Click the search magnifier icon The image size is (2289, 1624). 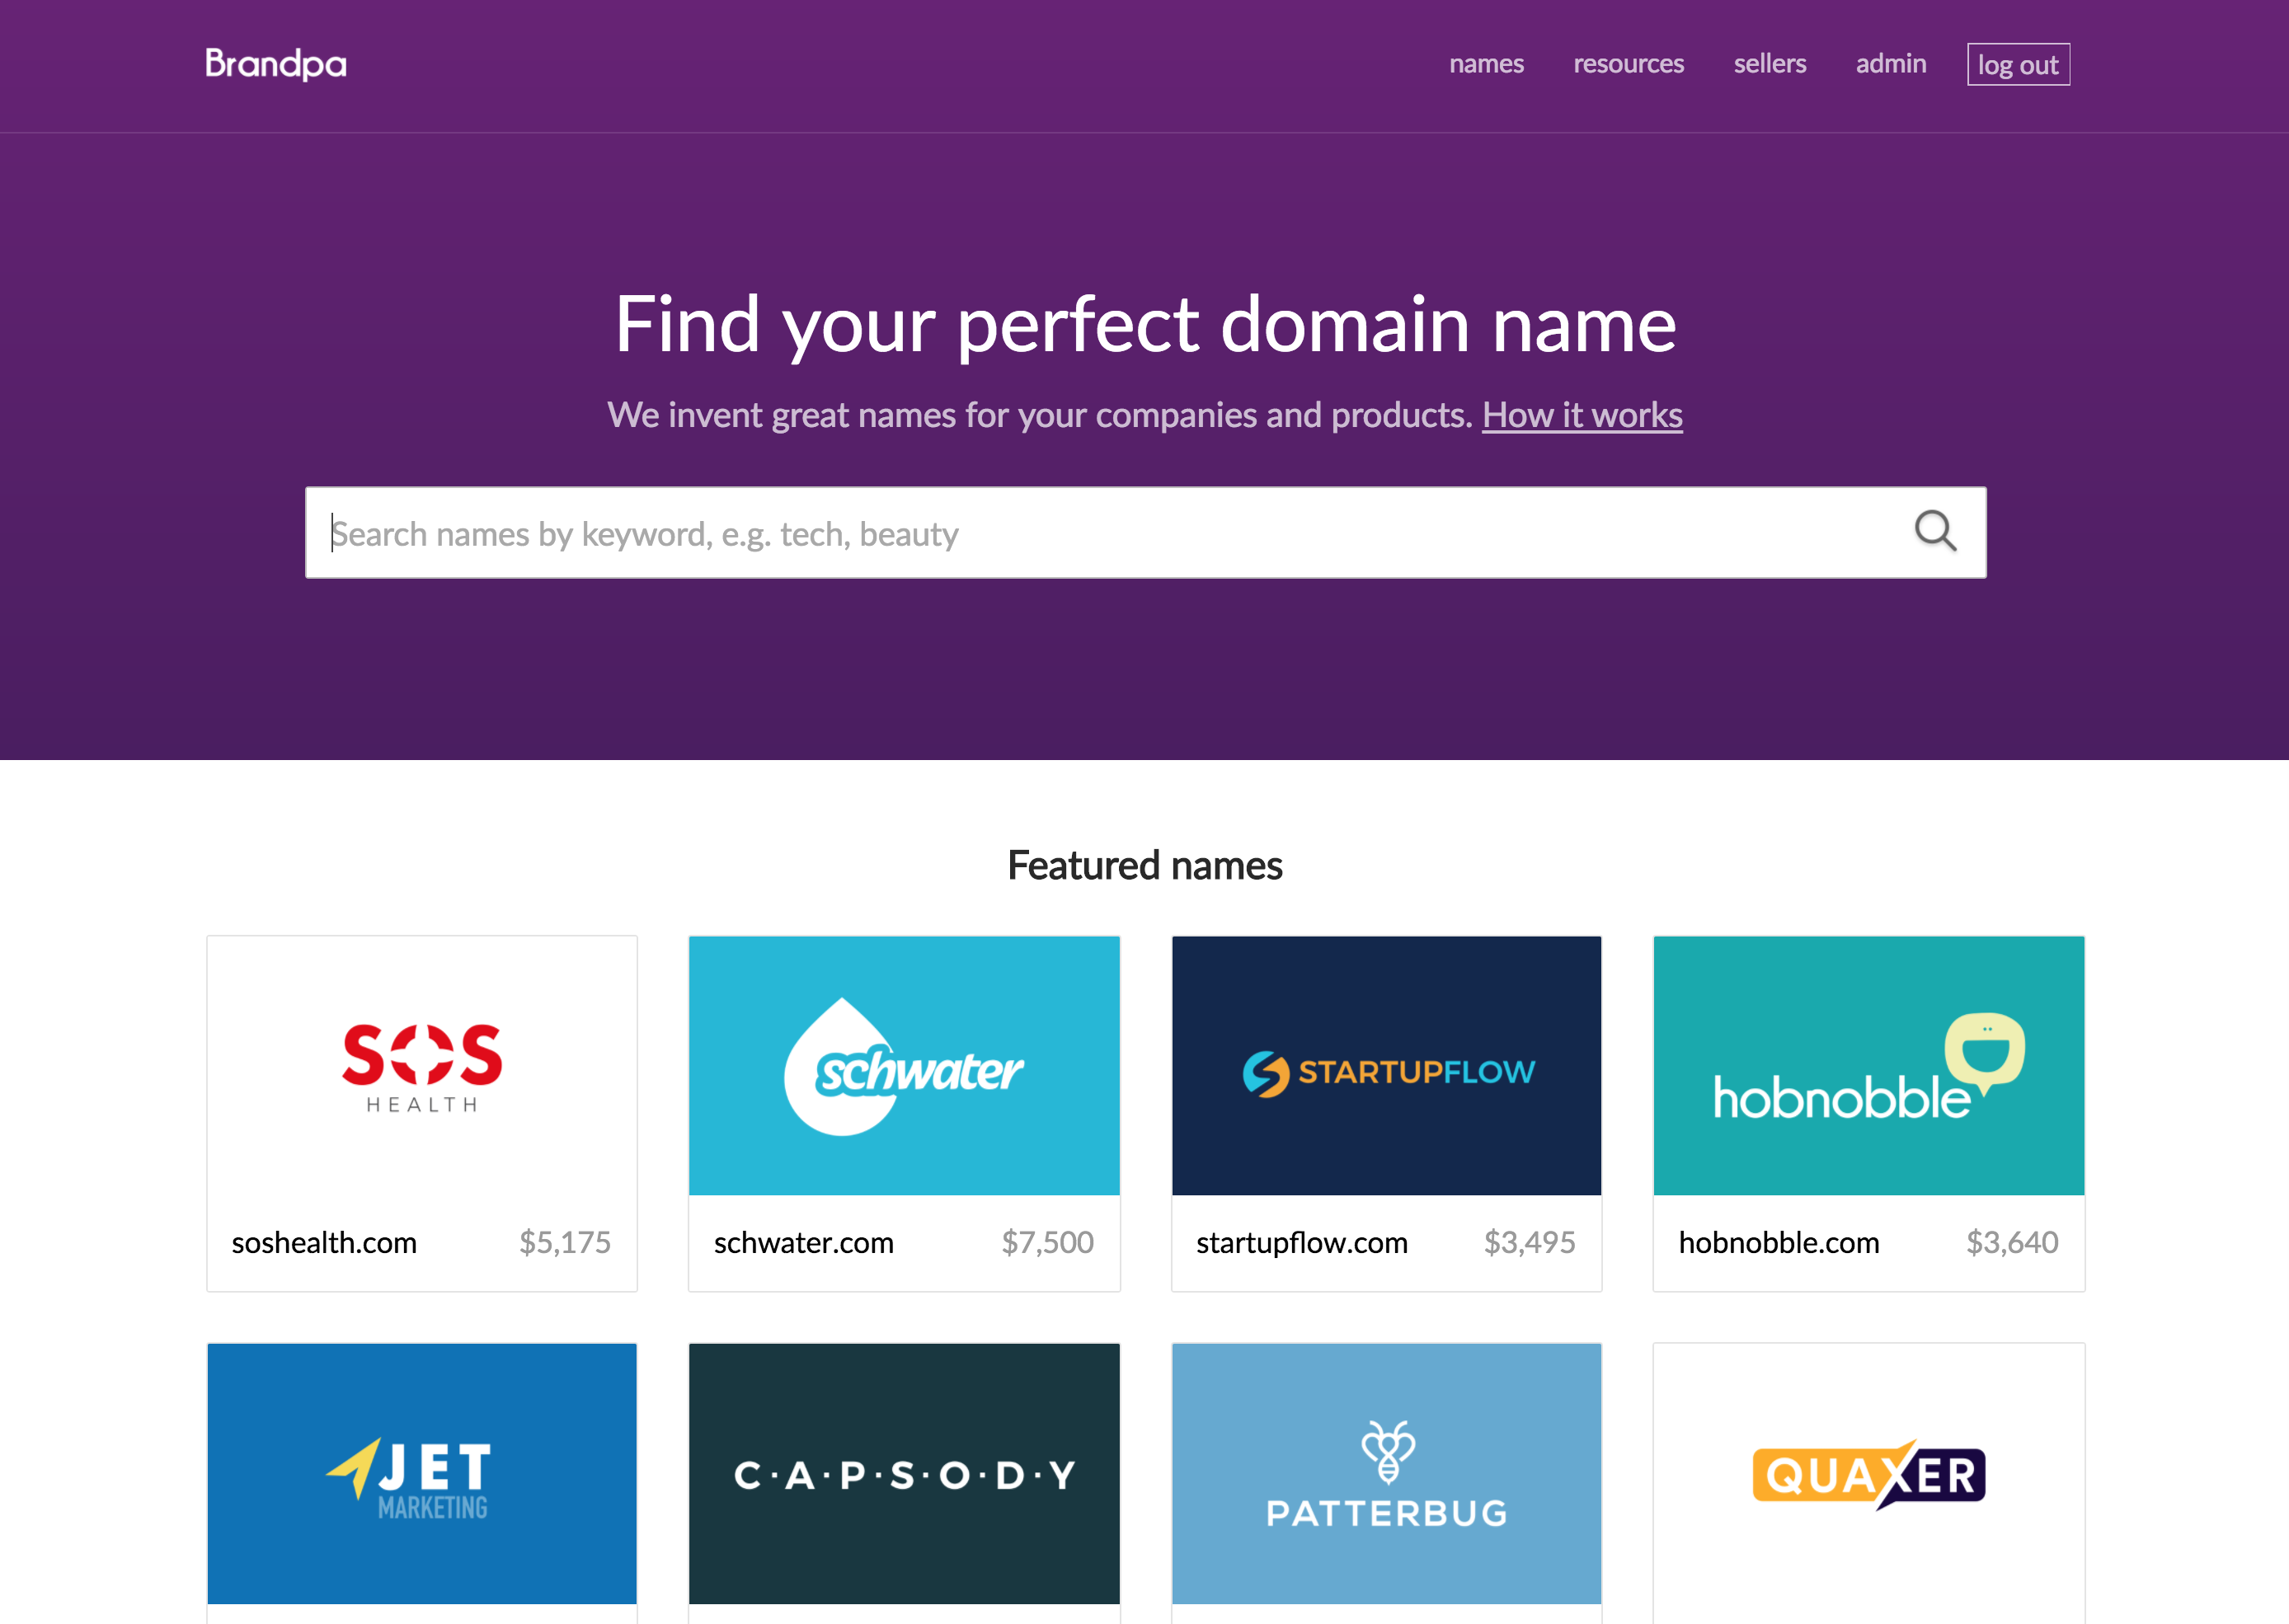pyautogui.click(x=1934, y=531)
